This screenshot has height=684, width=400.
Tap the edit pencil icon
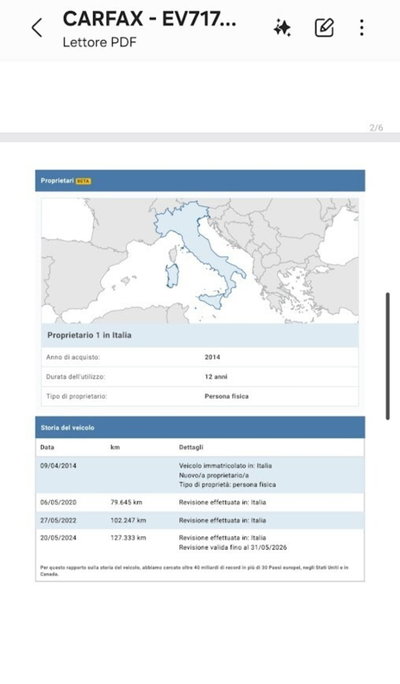tap(324, 27)
